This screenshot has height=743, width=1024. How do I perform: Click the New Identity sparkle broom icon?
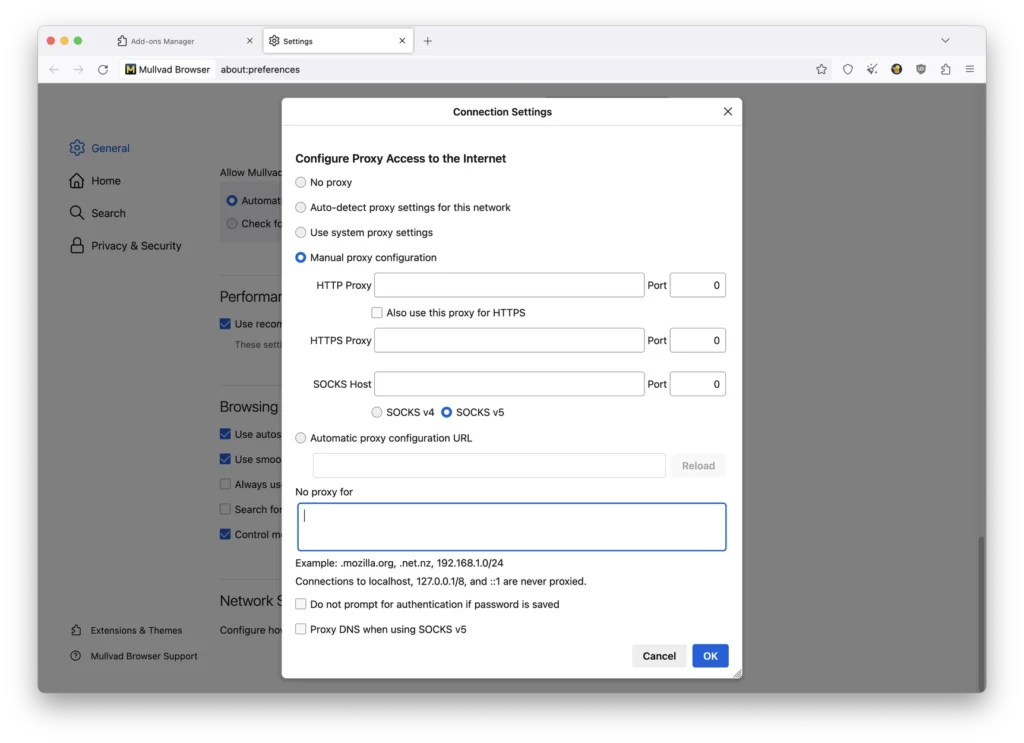[872, 69]
